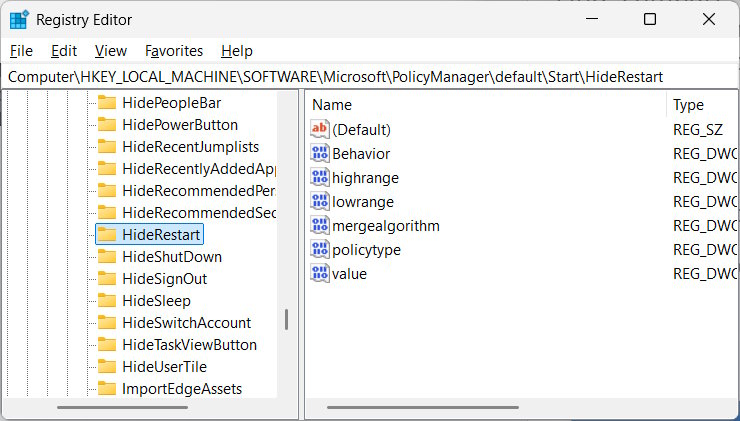
Task: Select the HideUserTile folder icon
Action: (x=107, y=367)
